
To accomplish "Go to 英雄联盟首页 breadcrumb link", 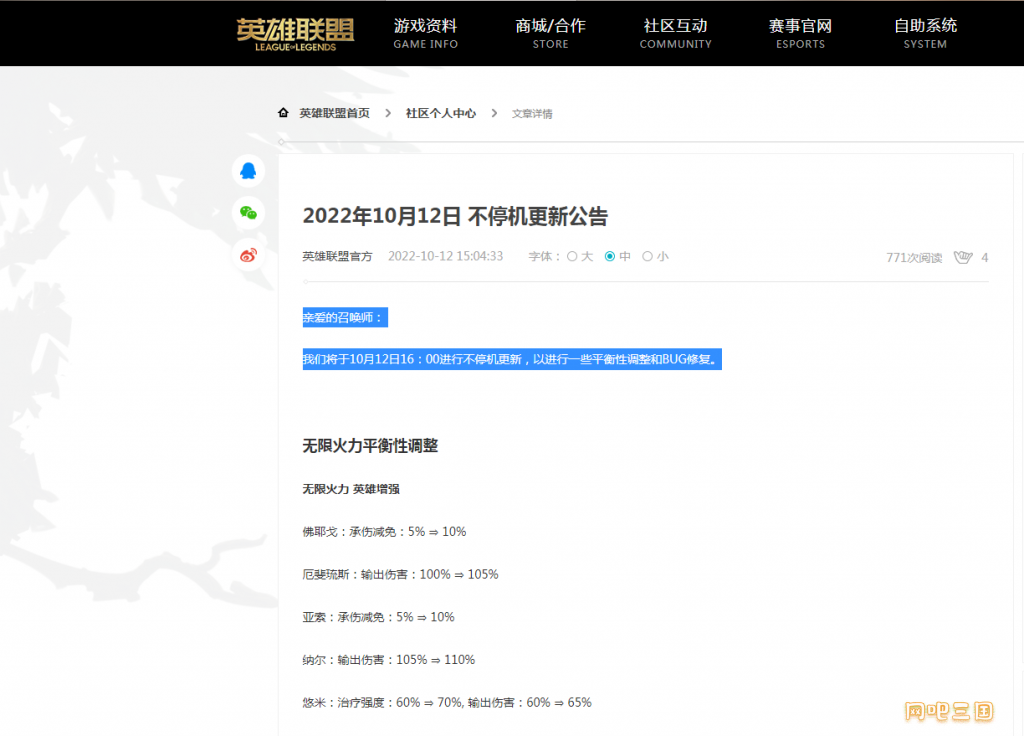I will (x=334, y=113).
